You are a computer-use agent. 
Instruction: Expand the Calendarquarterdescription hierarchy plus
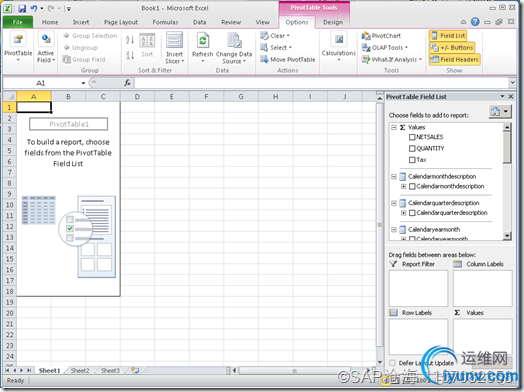(x=403, y=213)
